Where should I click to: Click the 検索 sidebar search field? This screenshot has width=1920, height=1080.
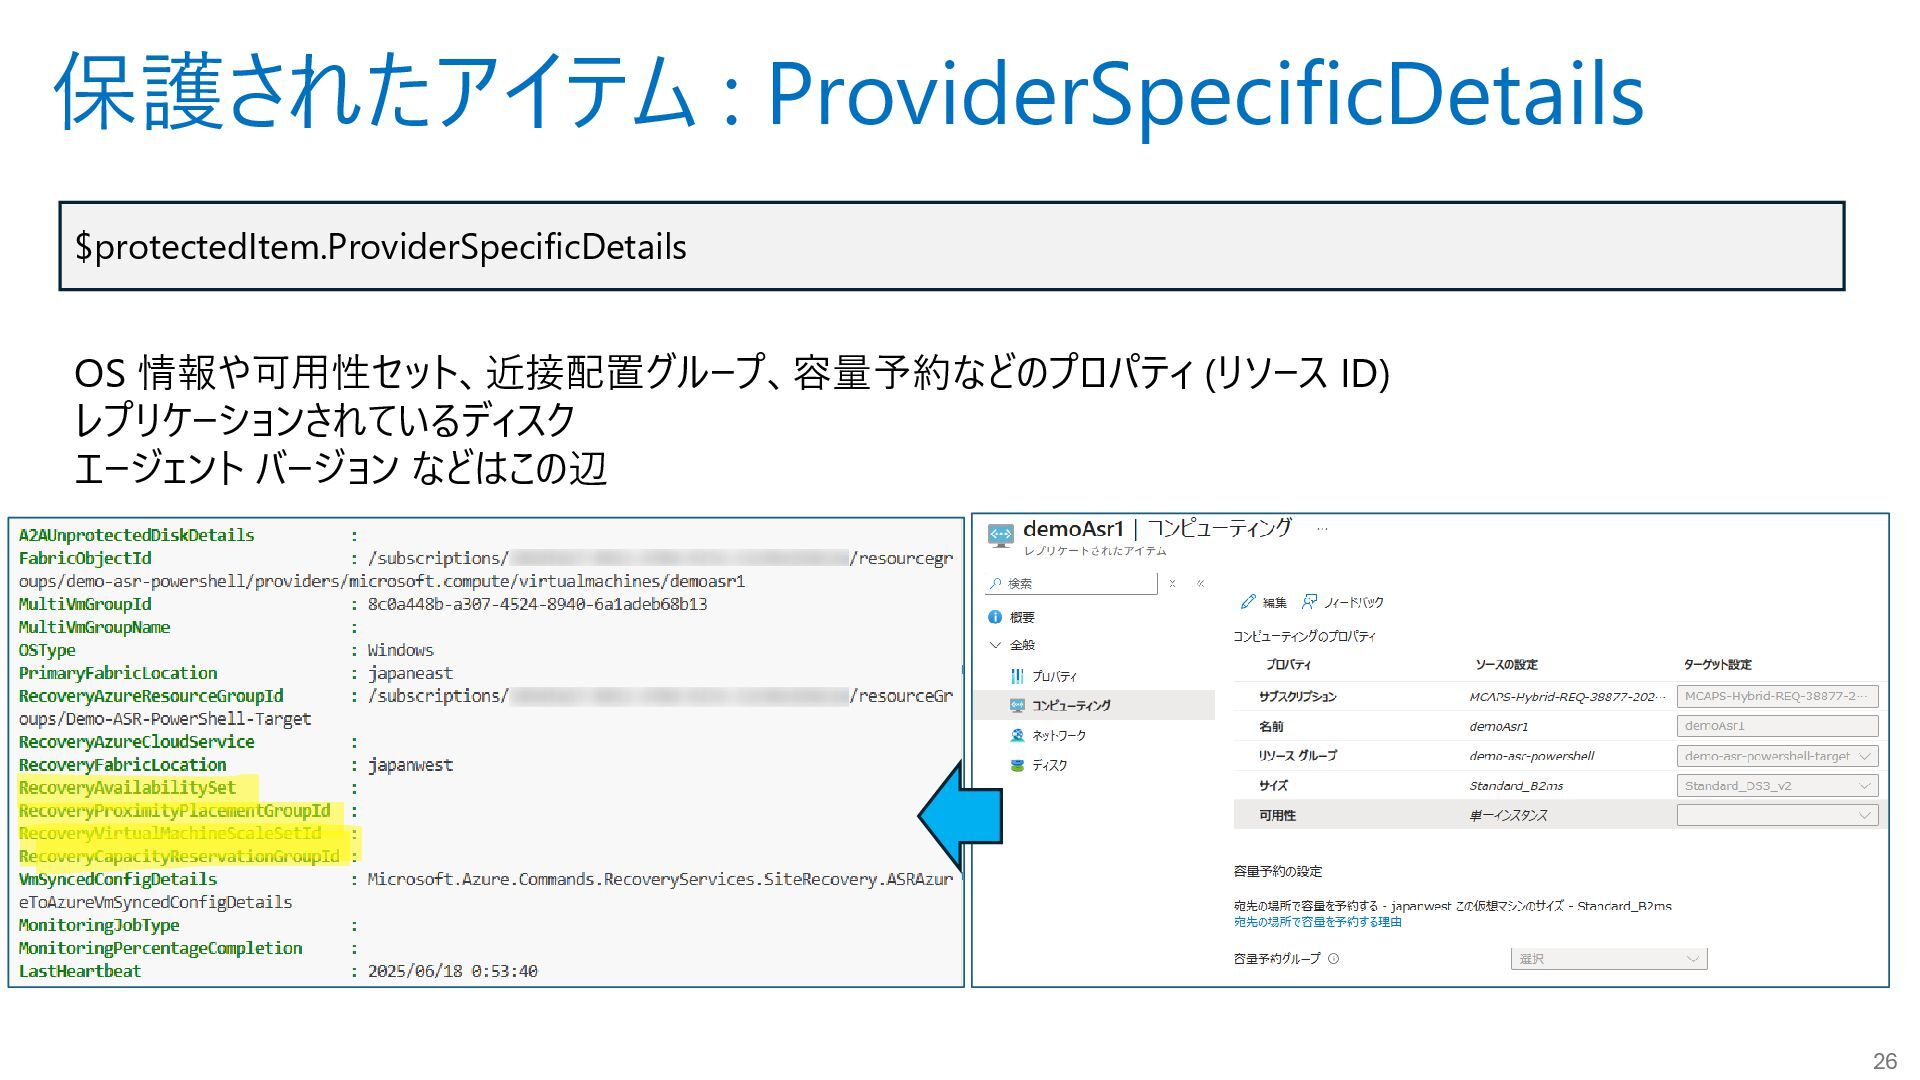(x=1071, y=583)
